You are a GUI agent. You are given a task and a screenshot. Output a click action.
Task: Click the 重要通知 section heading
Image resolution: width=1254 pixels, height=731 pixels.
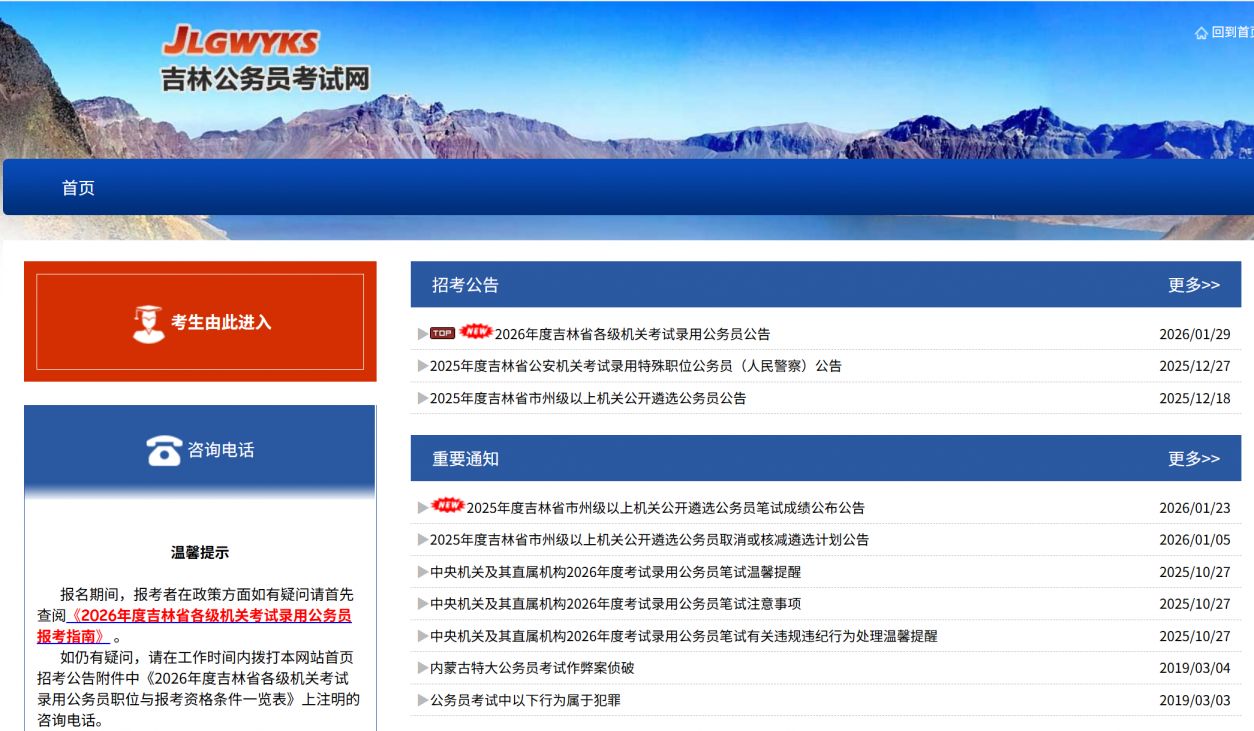[465, 459]
